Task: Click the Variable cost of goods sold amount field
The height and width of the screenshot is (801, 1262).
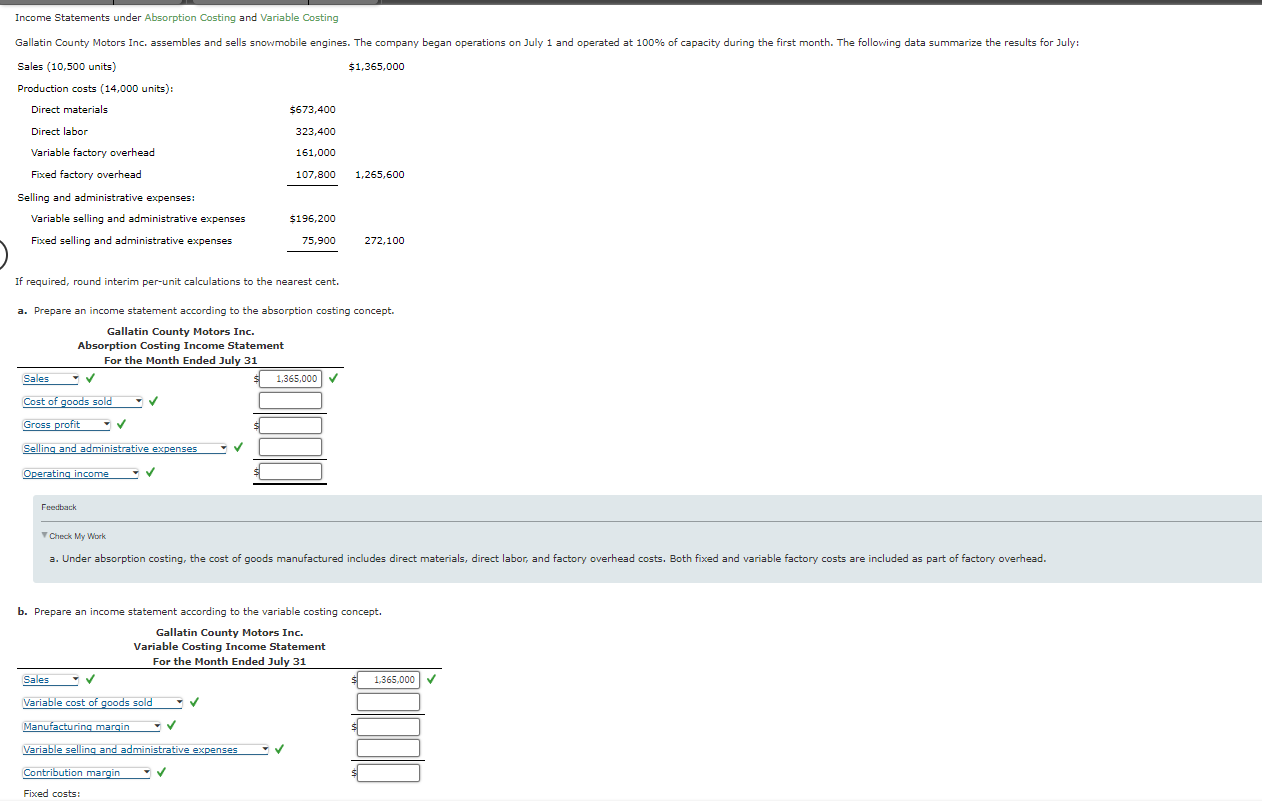Action: click(388, 702)
